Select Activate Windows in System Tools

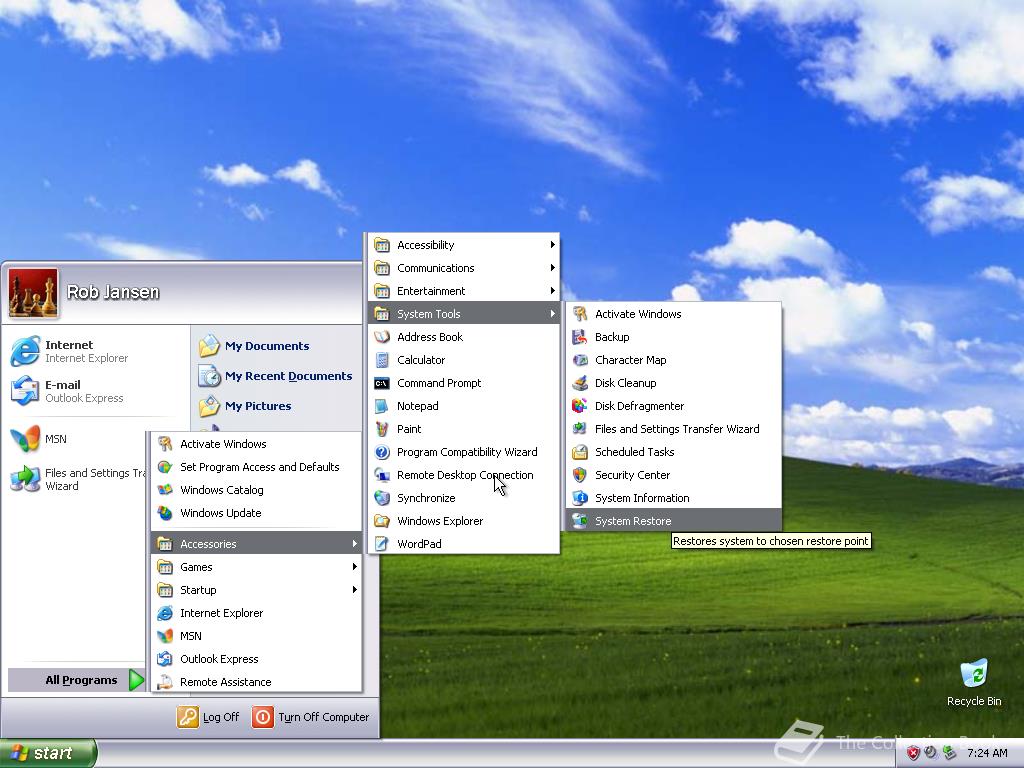673,314
